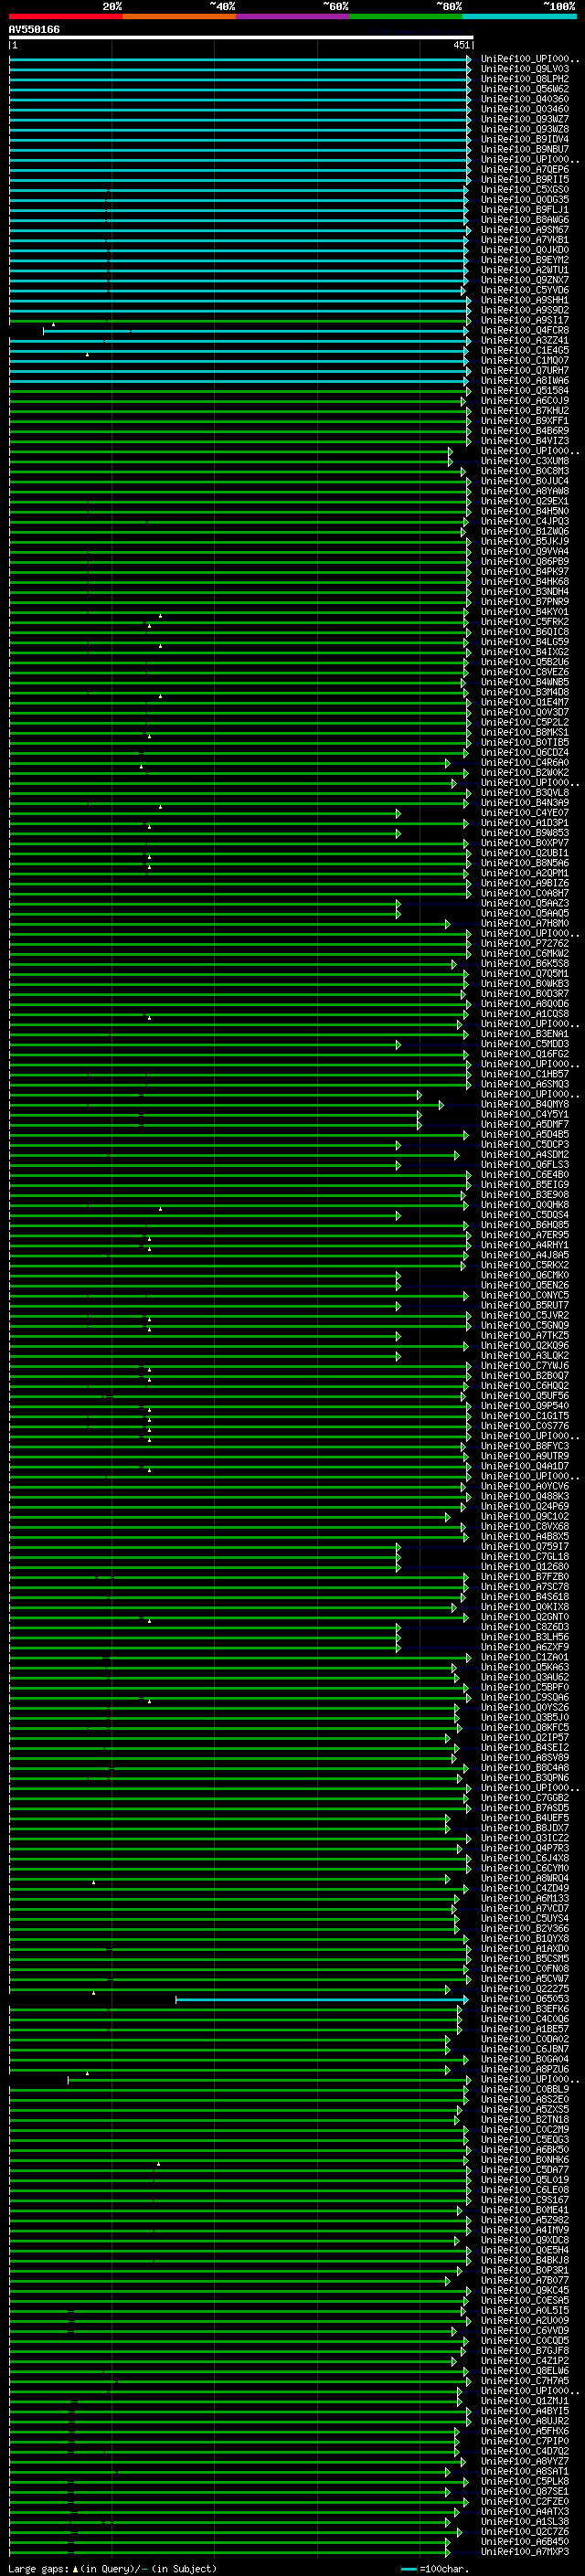Click the green ~80% identity color band
Screen dimensions: 585x2576
click(406, 16)
